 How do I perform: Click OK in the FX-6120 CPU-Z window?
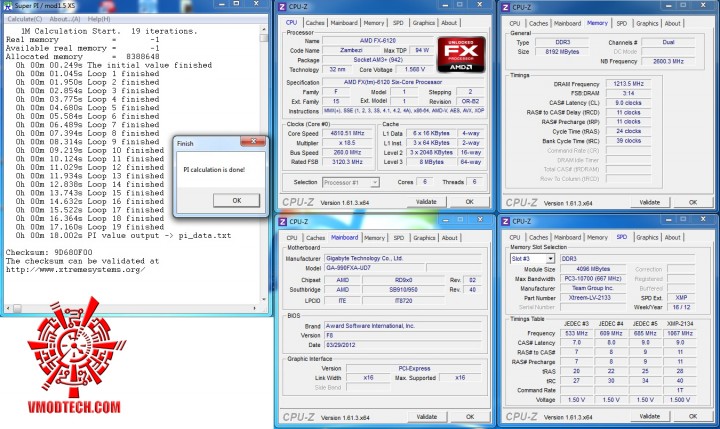point(469,202)
